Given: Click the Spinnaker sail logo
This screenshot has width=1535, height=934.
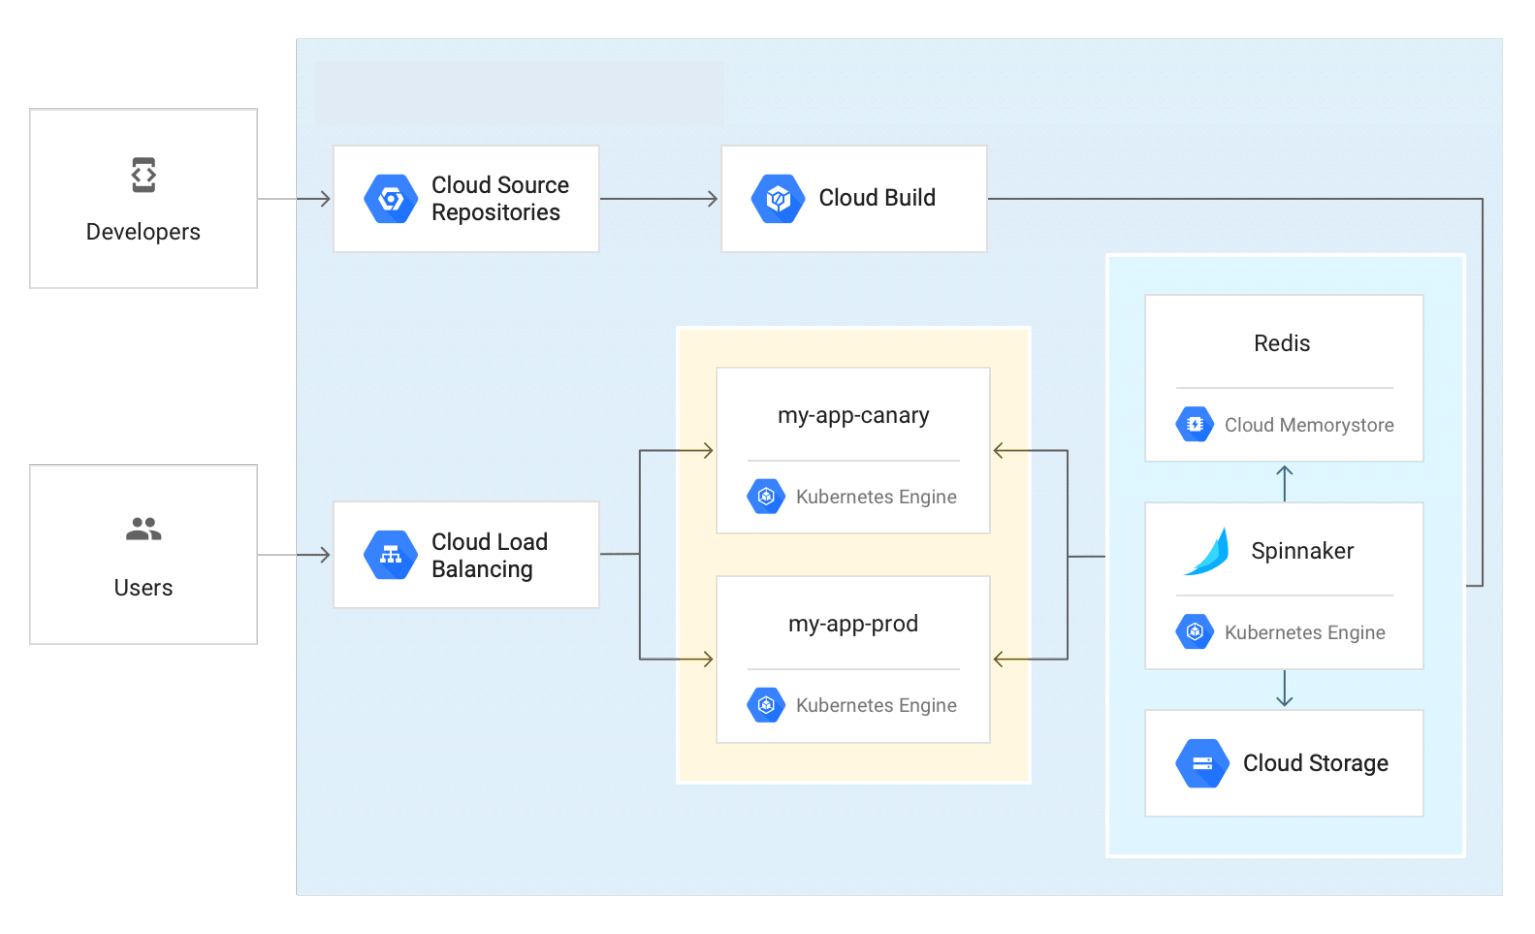Looking at the screenshot, I should coord(1207,552).
